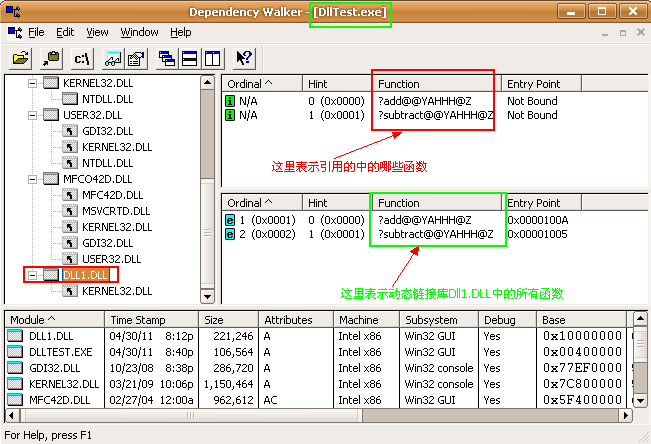The height and width of the screenshot is (444, 651).
Task: Collapse the top-level KERNEL32.DLL tree node
Action: coord(32,83)
